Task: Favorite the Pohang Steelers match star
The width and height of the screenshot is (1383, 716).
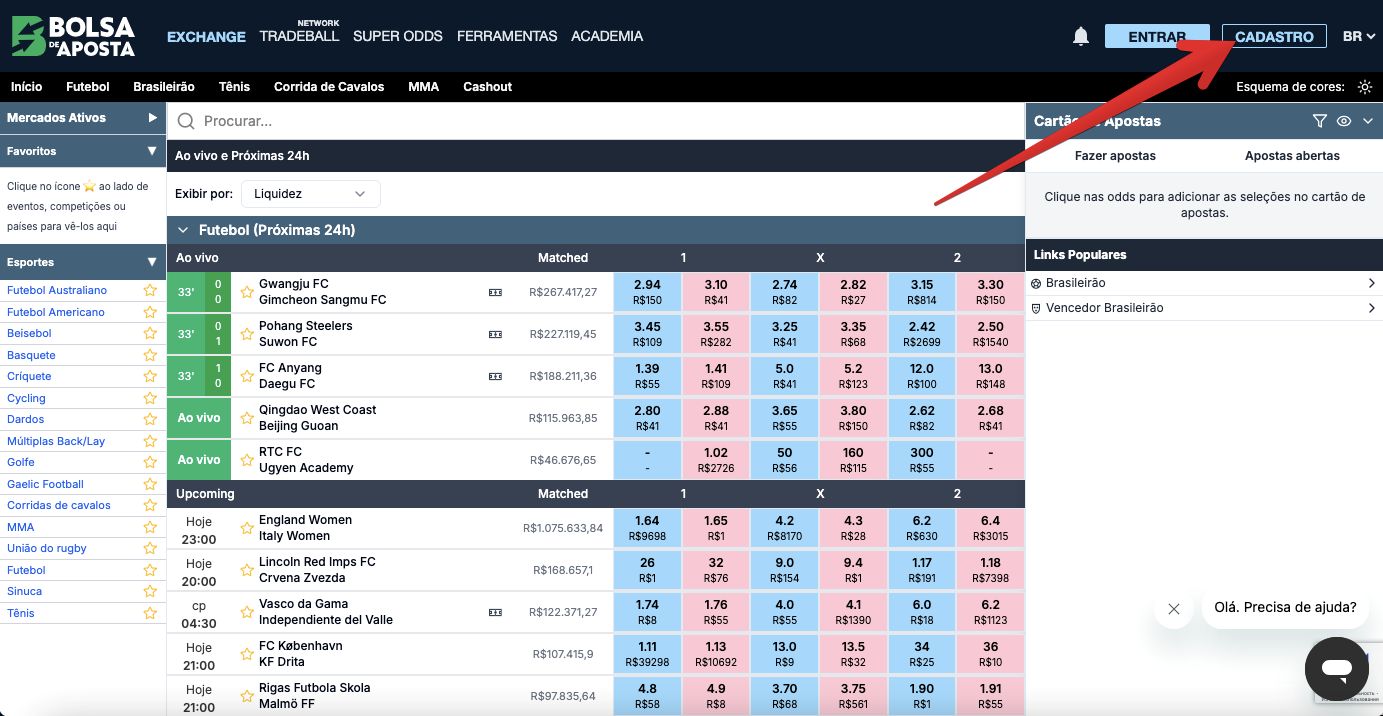Action: pyautogui.click(x=247, y=334)
